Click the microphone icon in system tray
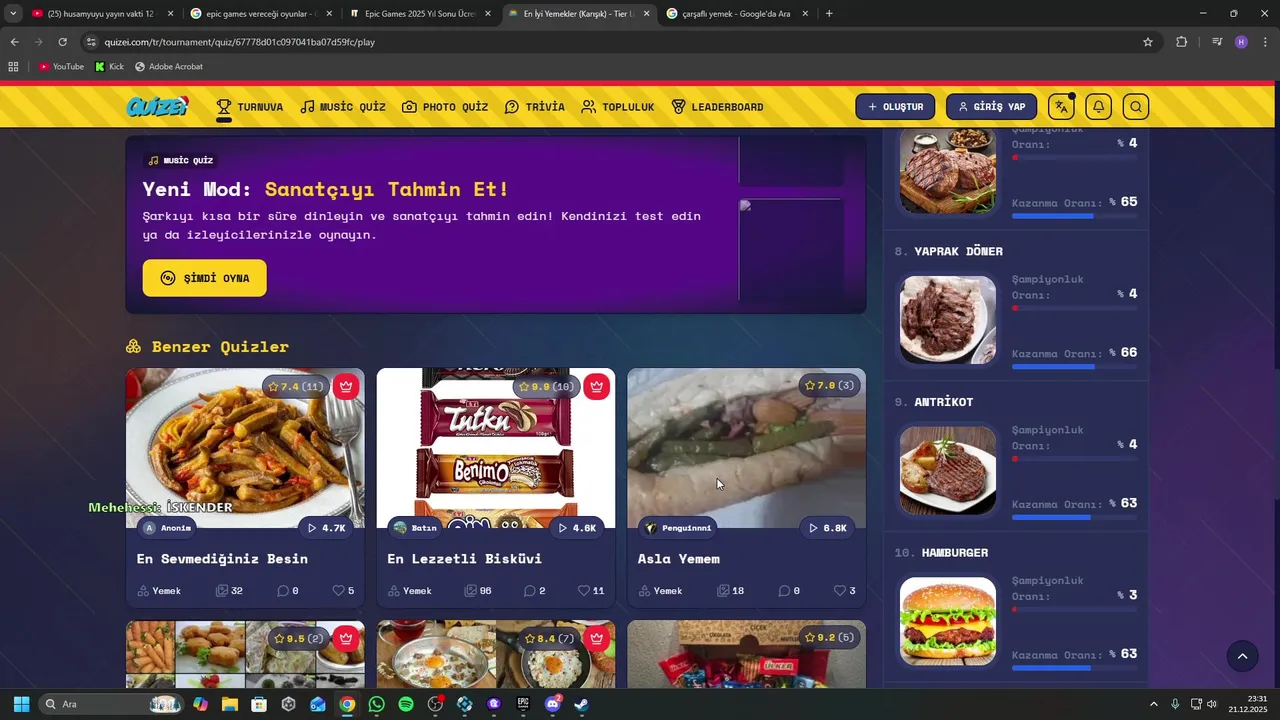 pyautogui.click(x=1175, y=704)
